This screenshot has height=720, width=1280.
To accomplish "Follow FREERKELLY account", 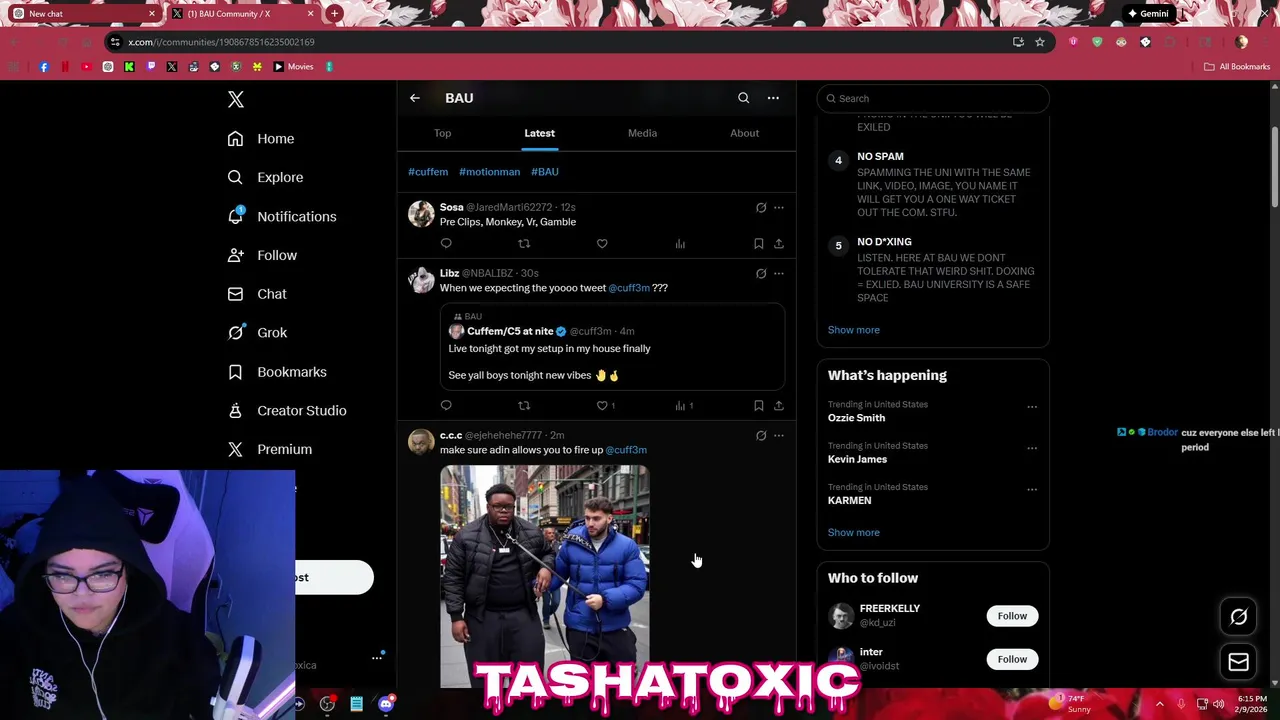I will pos(1012,616).
